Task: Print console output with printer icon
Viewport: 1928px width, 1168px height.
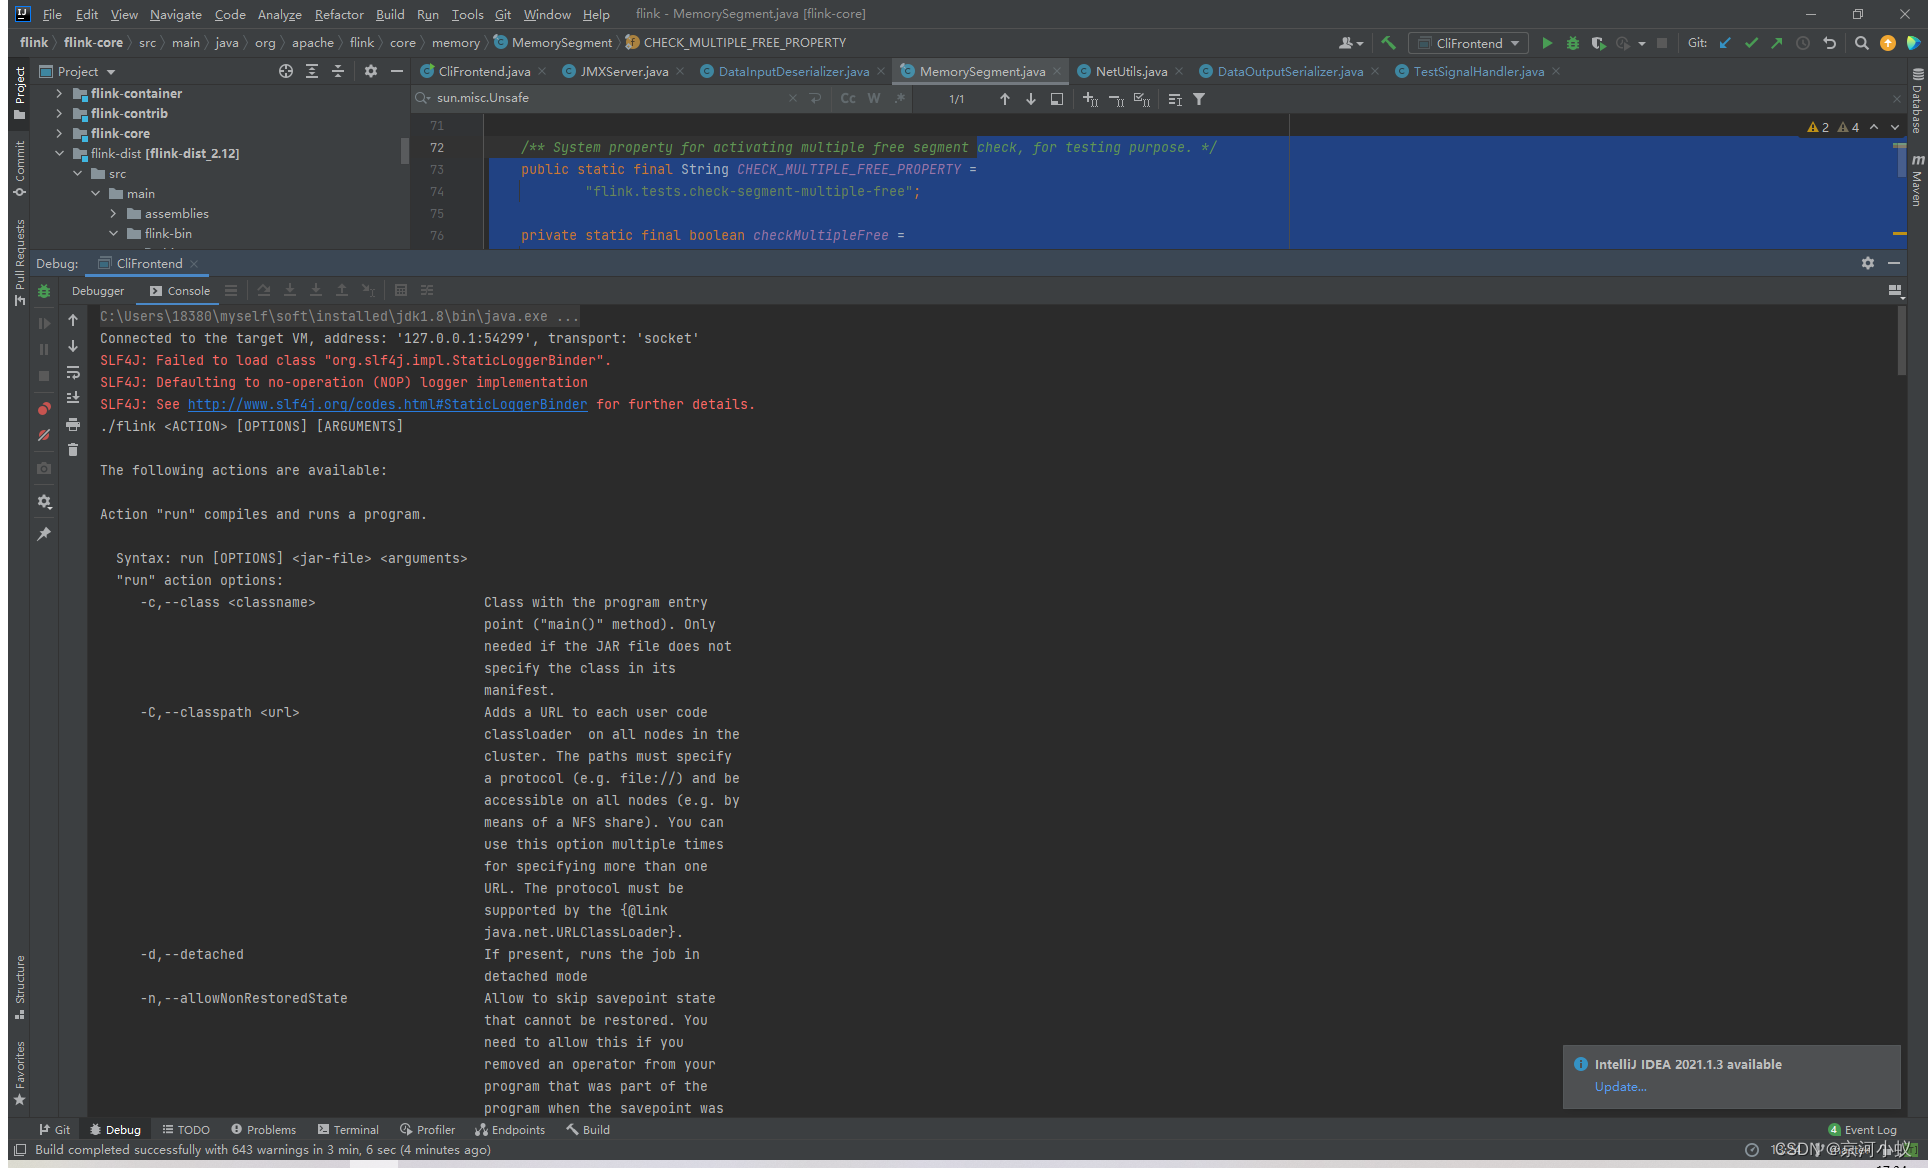Action: (x=73, y=425)
